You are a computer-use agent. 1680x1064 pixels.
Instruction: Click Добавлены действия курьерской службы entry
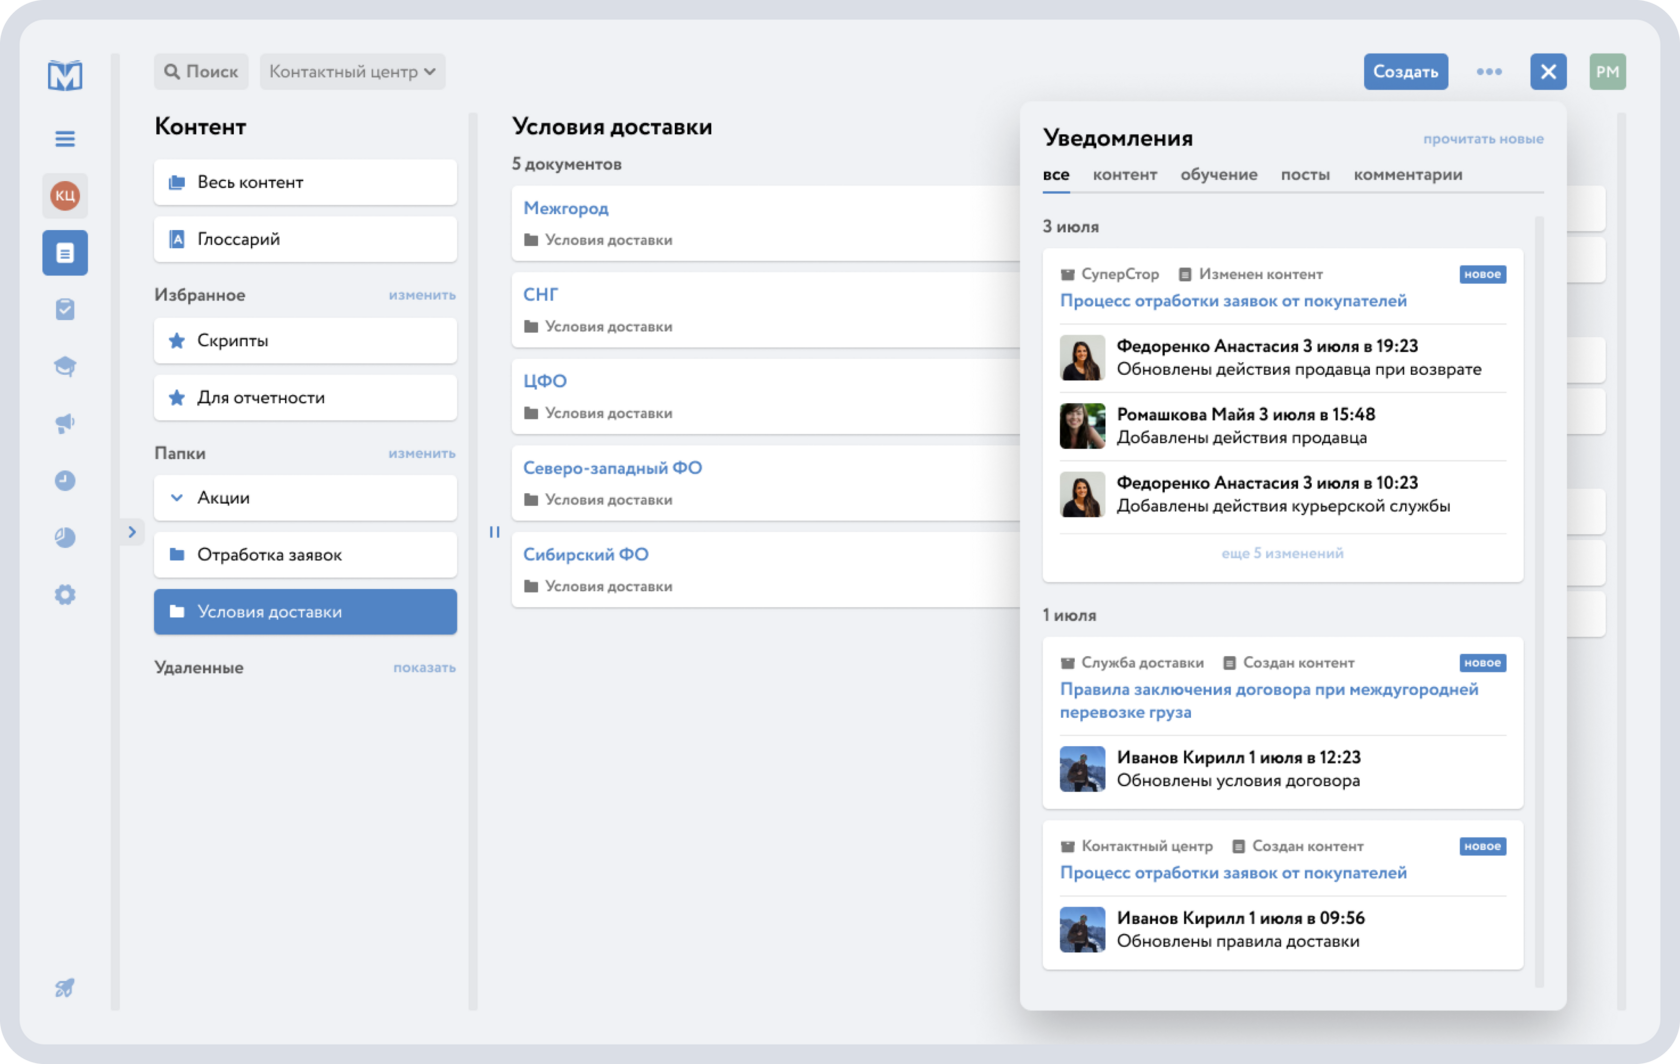(1283, 506)
